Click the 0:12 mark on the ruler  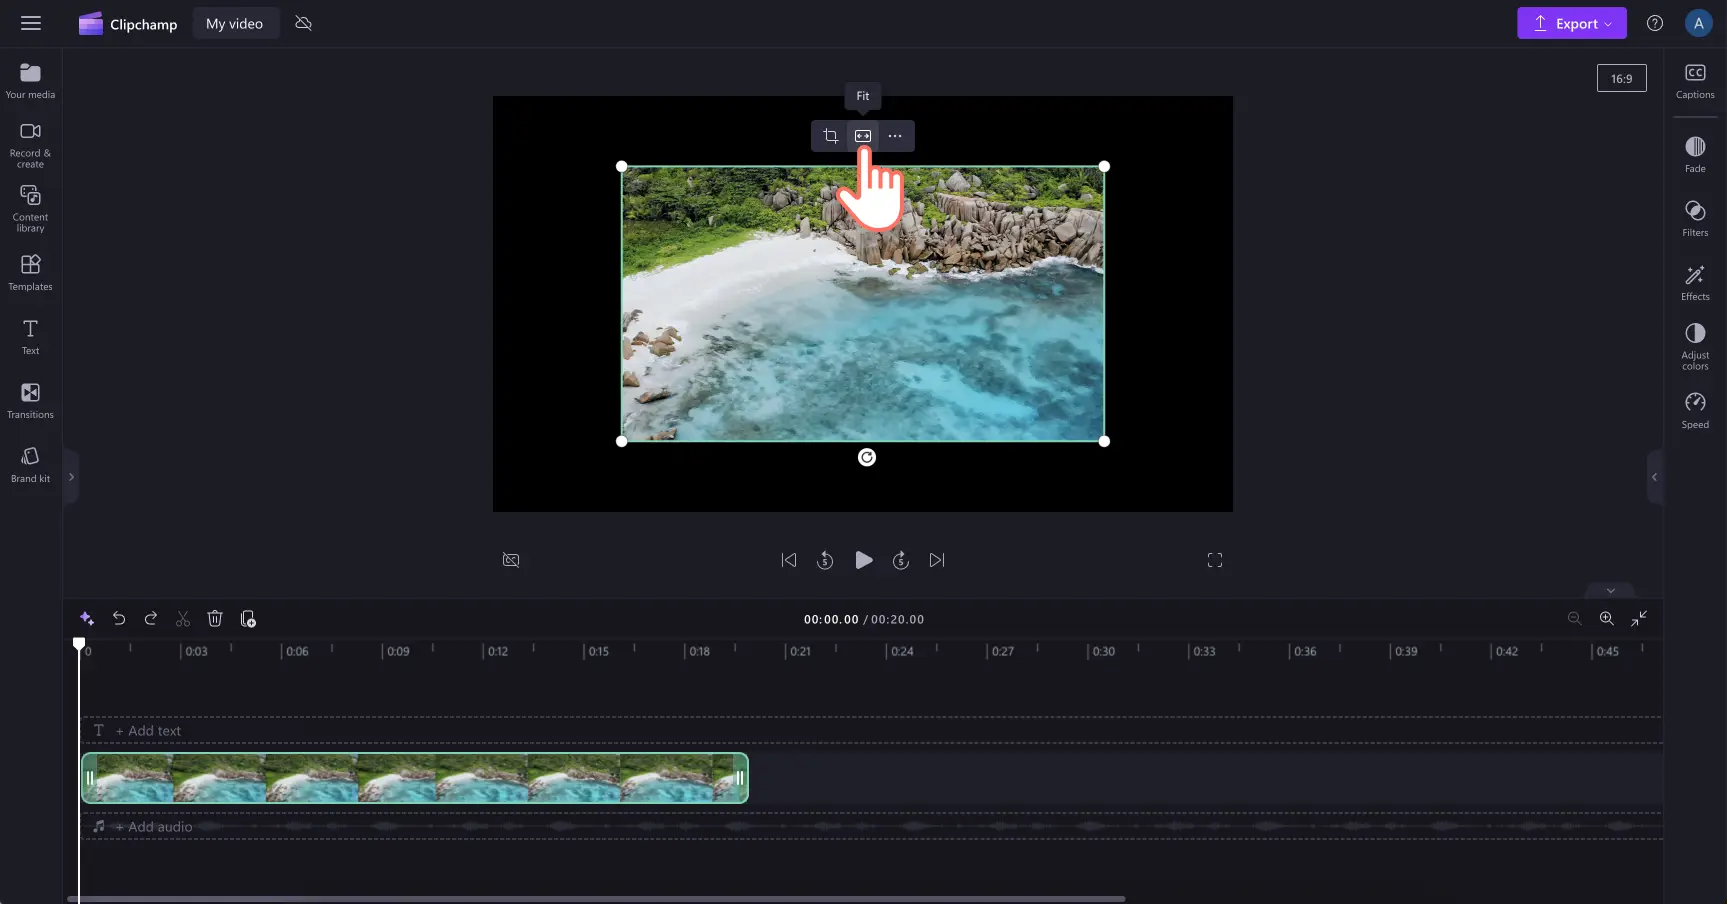click(x=497, y=651)
